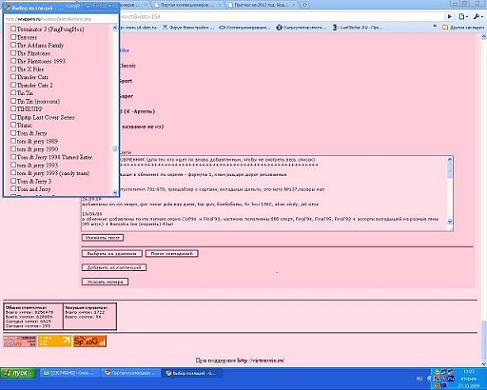487x390 pixels.
Task: Click the main browser address bar
Action: [x=282, y=16]
